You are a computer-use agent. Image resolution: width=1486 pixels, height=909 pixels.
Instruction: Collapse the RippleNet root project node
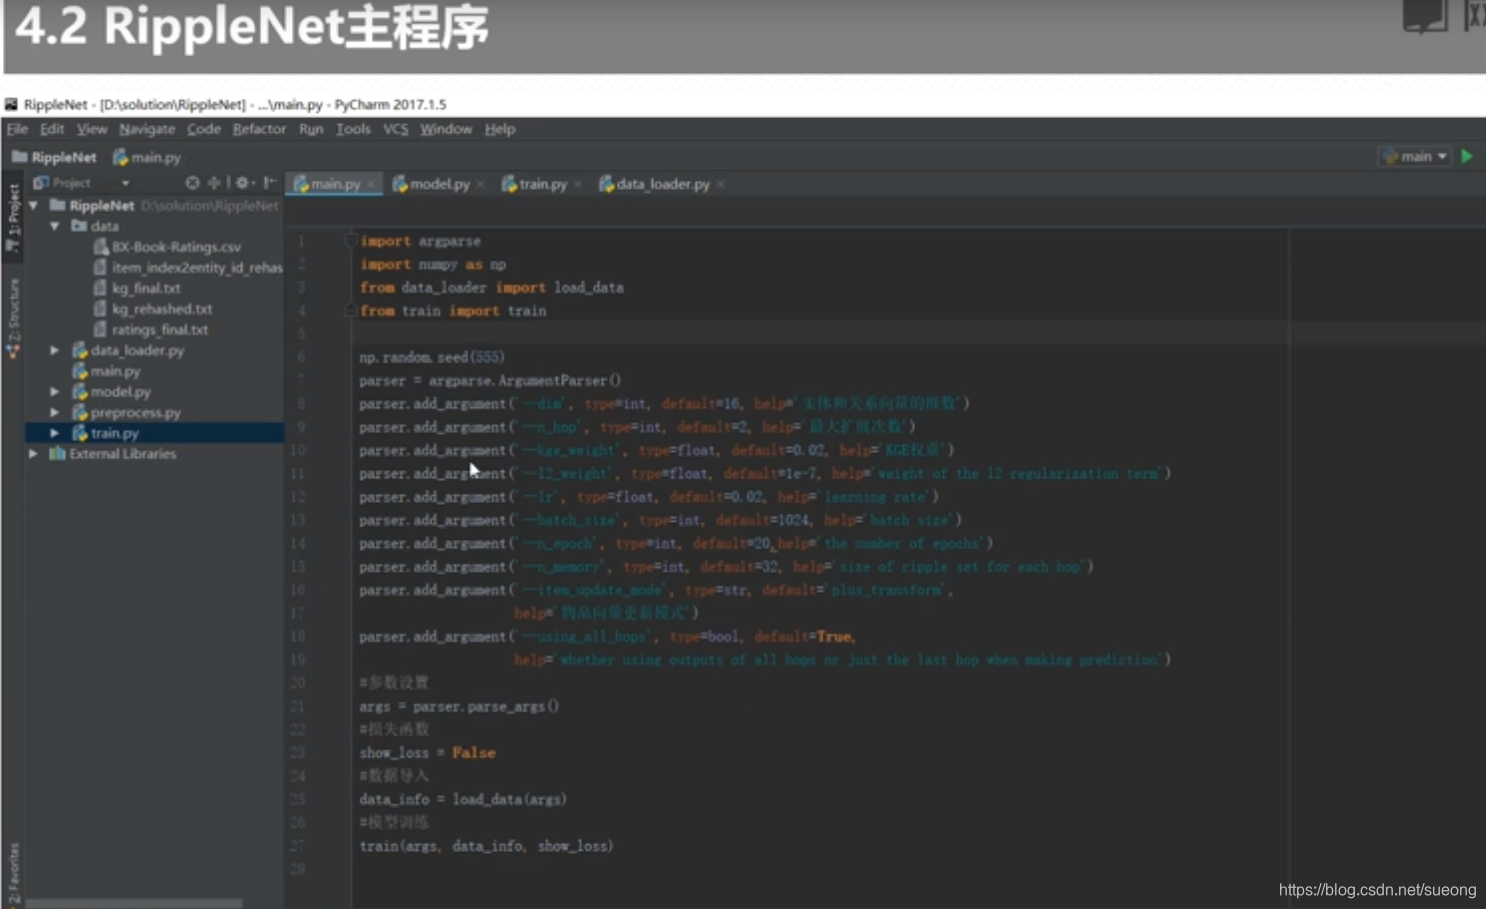click(34, 205)
